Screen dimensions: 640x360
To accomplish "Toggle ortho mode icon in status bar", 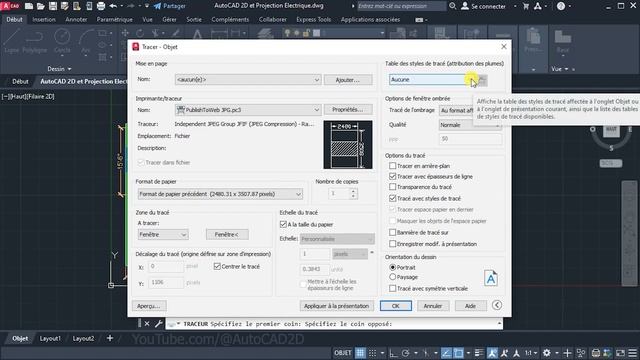I will pyautogui.click(x=393, y=353).
